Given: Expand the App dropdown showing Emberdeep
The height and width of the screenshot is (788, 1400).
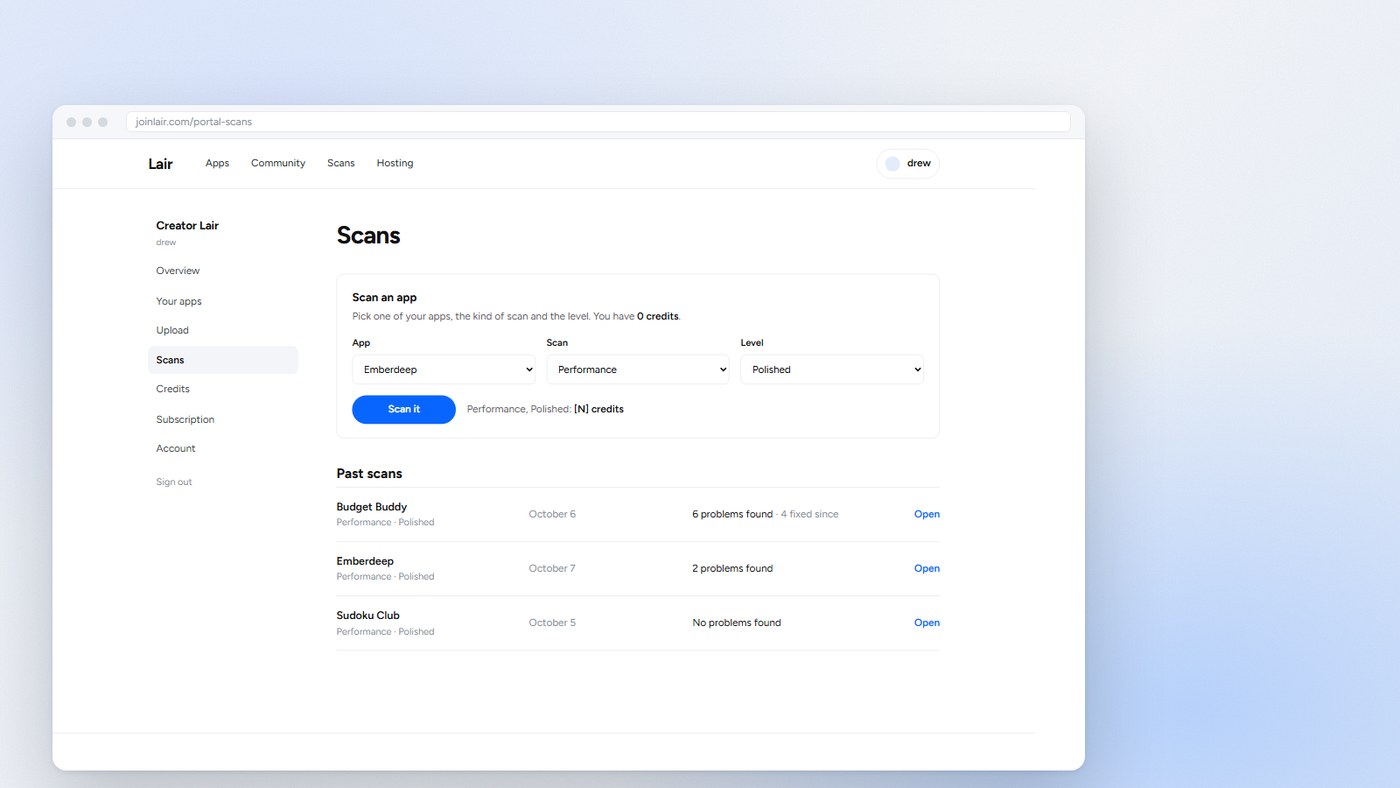Looking at the screenshot, I should [444, 369].
